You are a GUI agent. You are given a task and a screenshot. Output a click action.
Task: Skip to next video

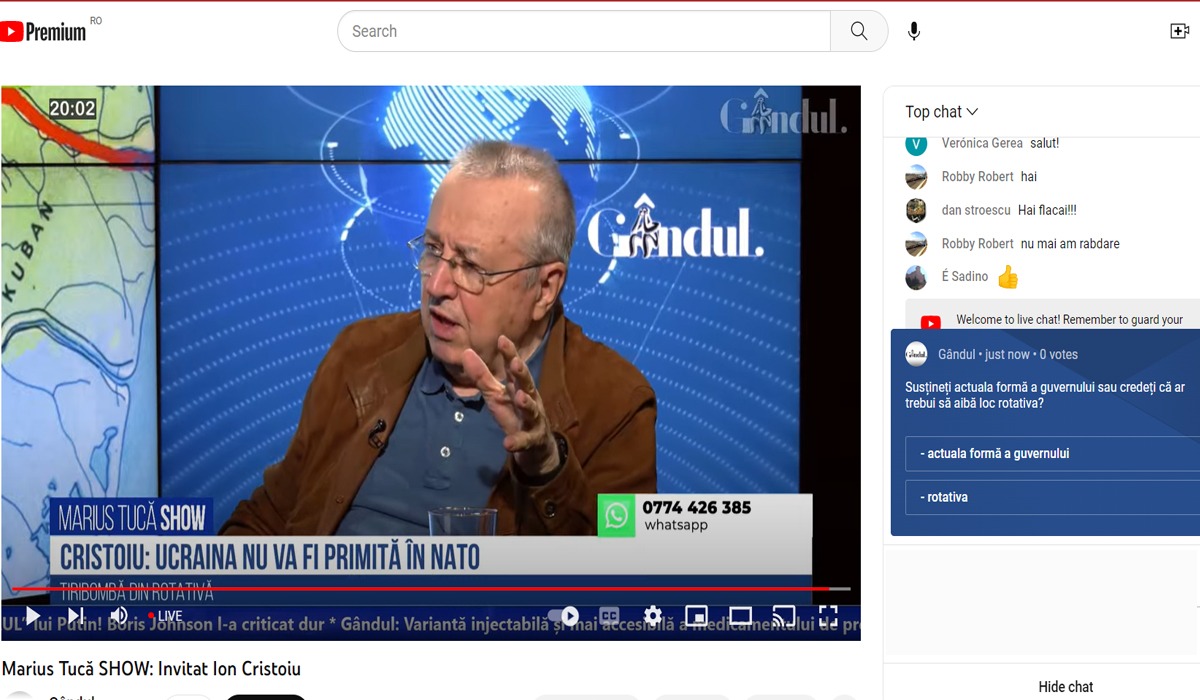[76, 615]
